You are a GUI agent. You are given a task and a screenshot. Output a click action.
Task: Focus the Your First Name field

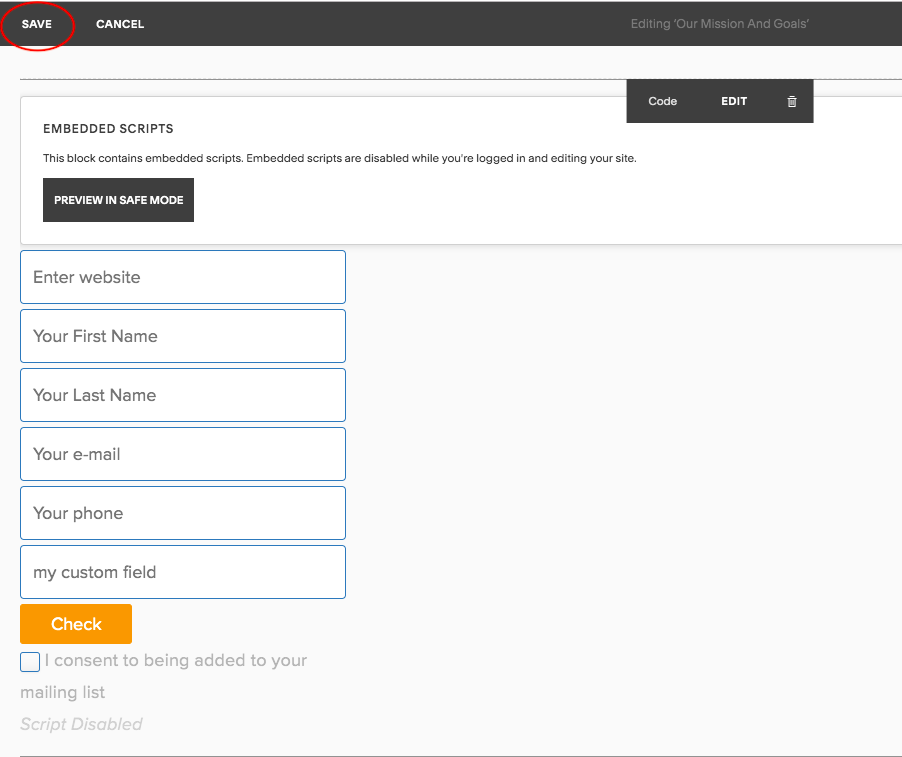(183, 336)
